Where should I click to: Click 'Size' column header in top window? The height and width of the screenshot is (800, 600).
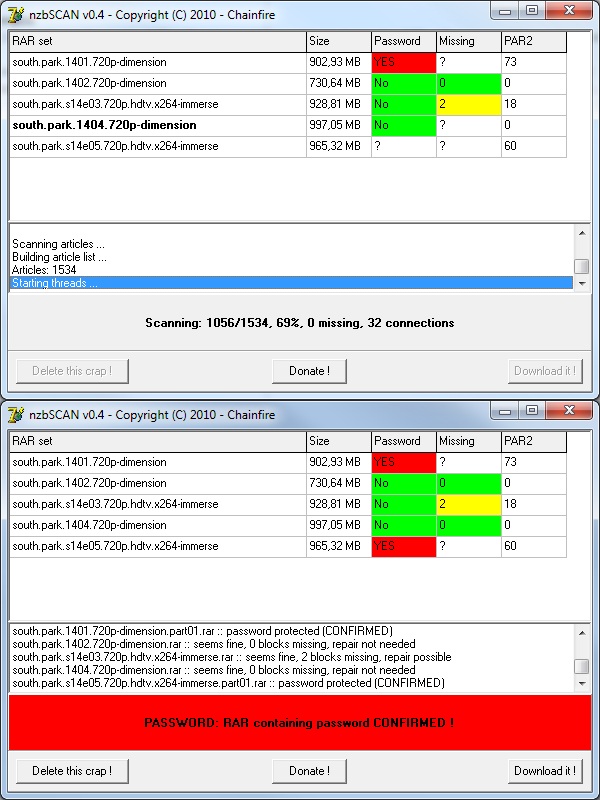[x=339, y=41]
